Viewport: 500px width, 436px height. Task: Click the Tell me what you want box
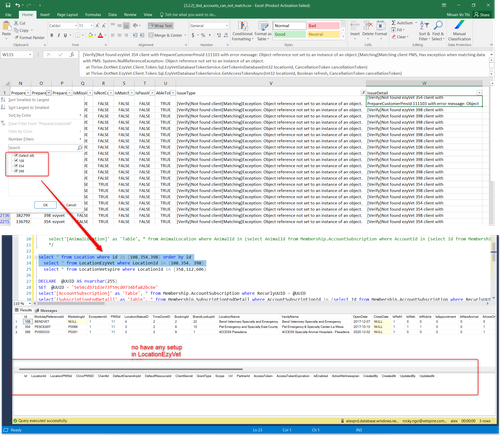tap(188, 15)
